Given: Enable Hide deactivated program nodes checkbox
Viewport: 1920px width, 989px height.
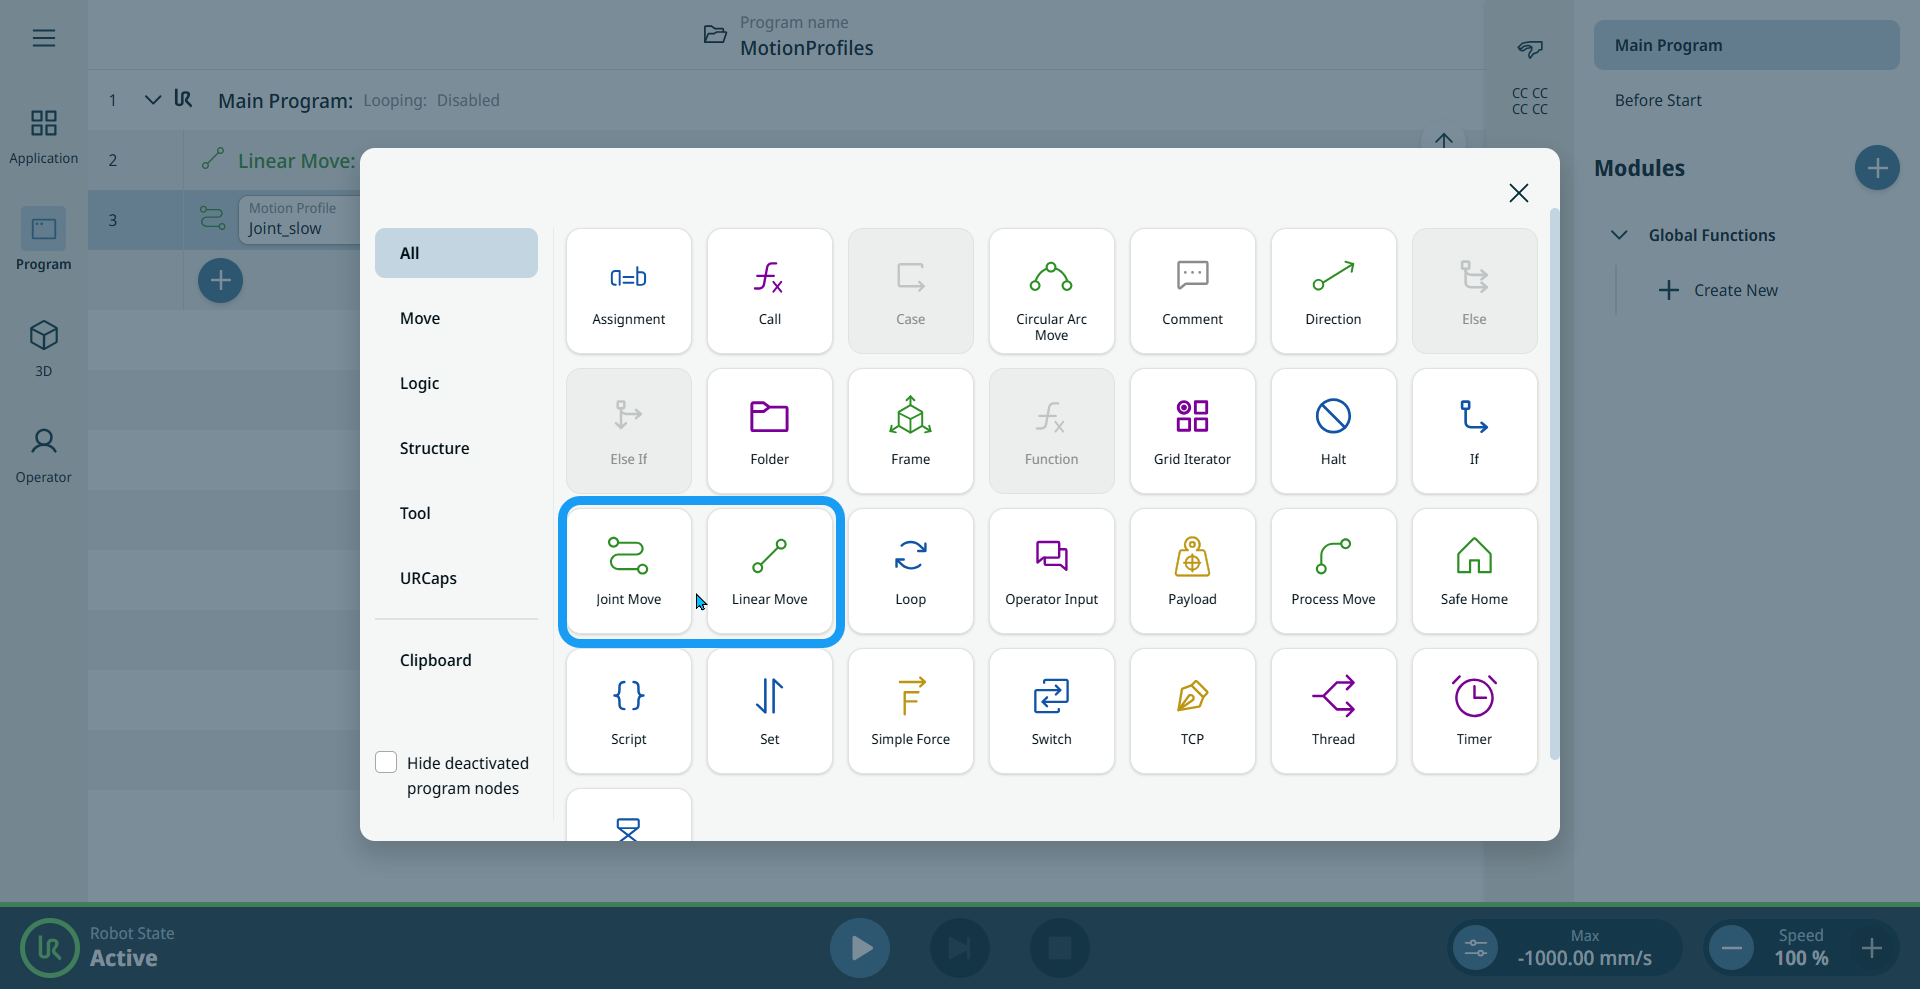Looking at the screenshot, I should pos(386,763).
